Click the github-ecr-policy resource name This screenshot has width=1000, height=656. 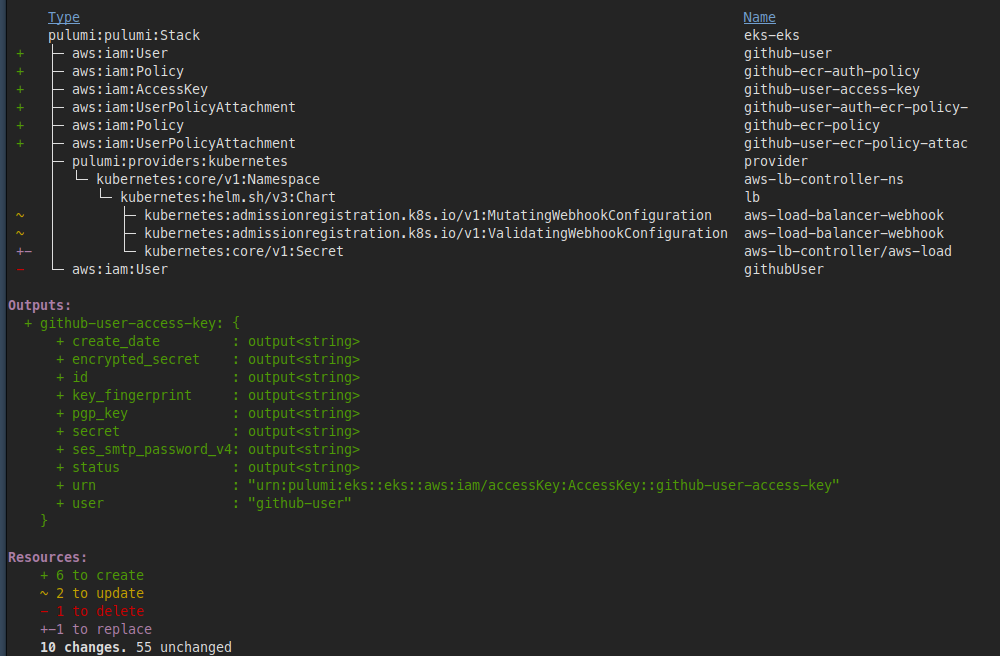(x=811, y=125)
